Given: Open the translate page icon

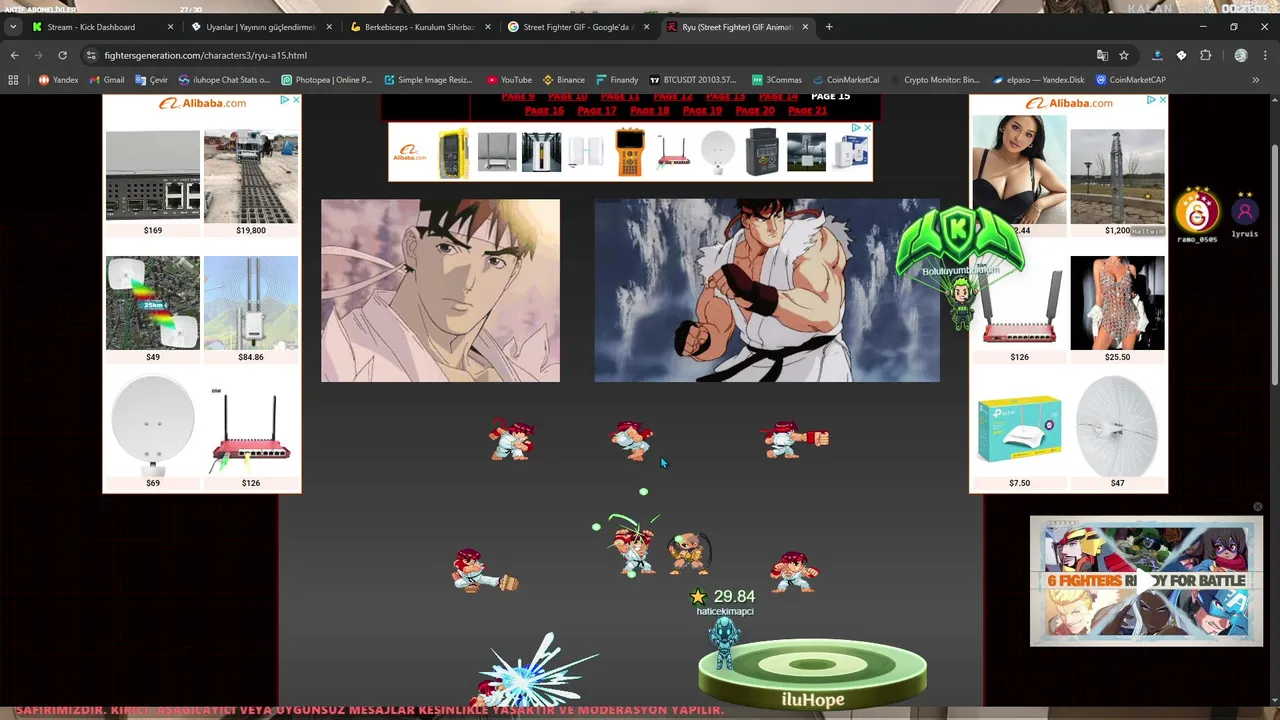Looking at the screenshot, I should tap(1102, 55).
